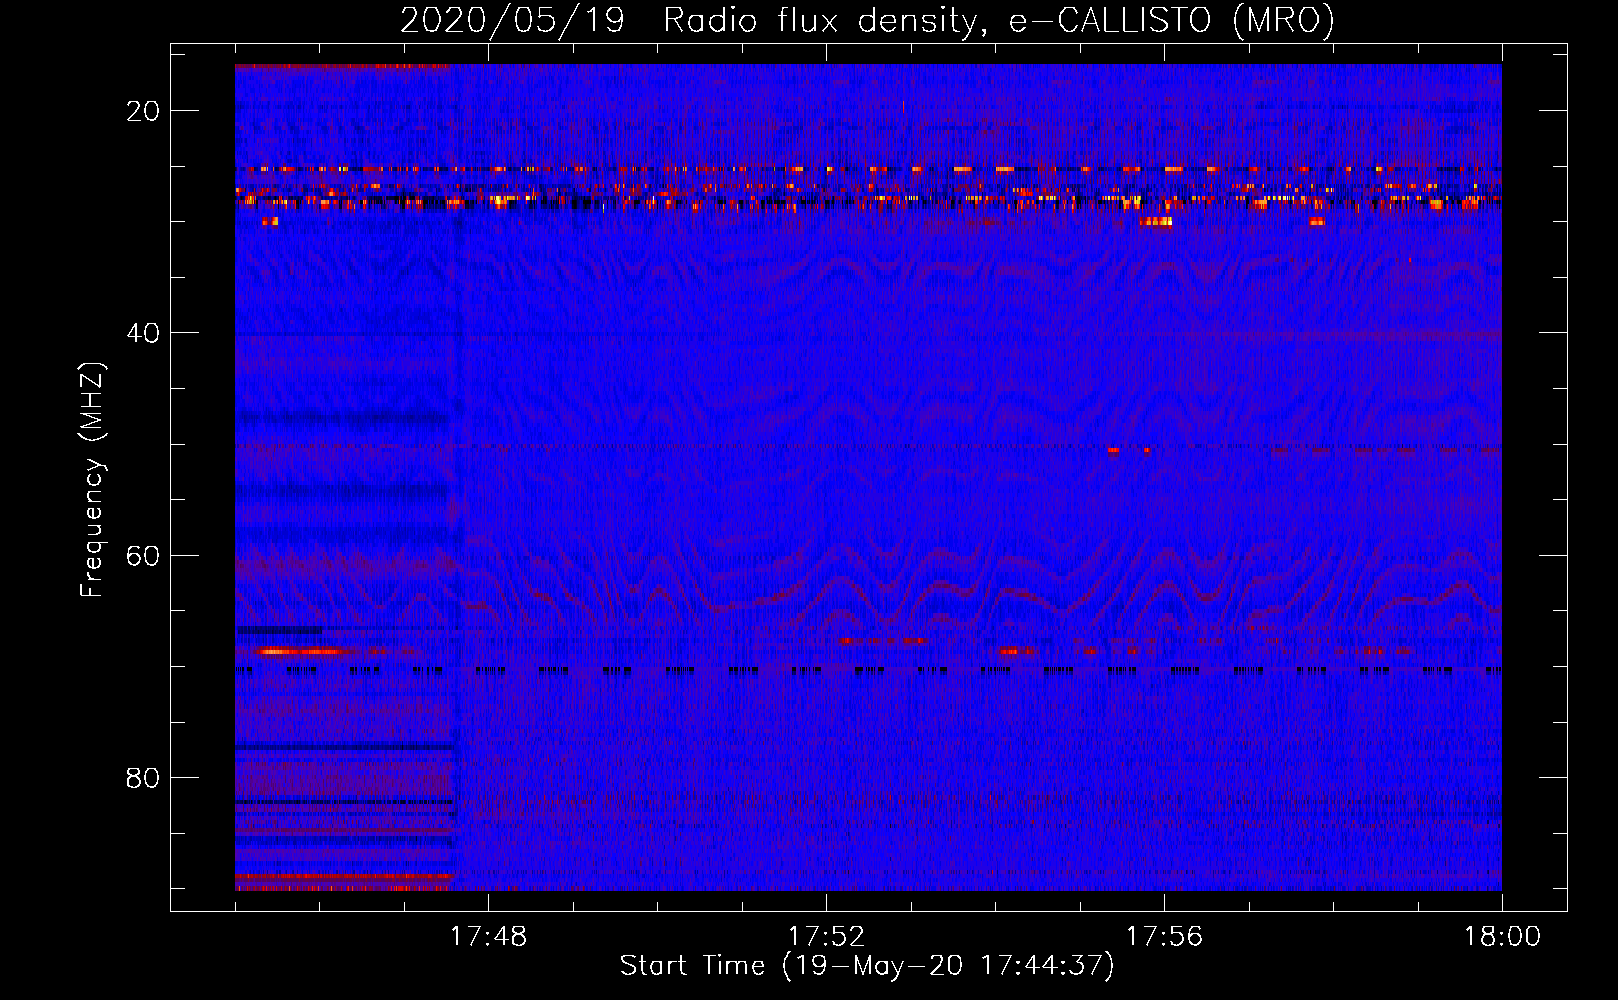Click the 'Start Time (19-May-20 17:44:37)' label
This screenshot has height=1000, width=1618.
pyautogui.click(x=867, y=966)
